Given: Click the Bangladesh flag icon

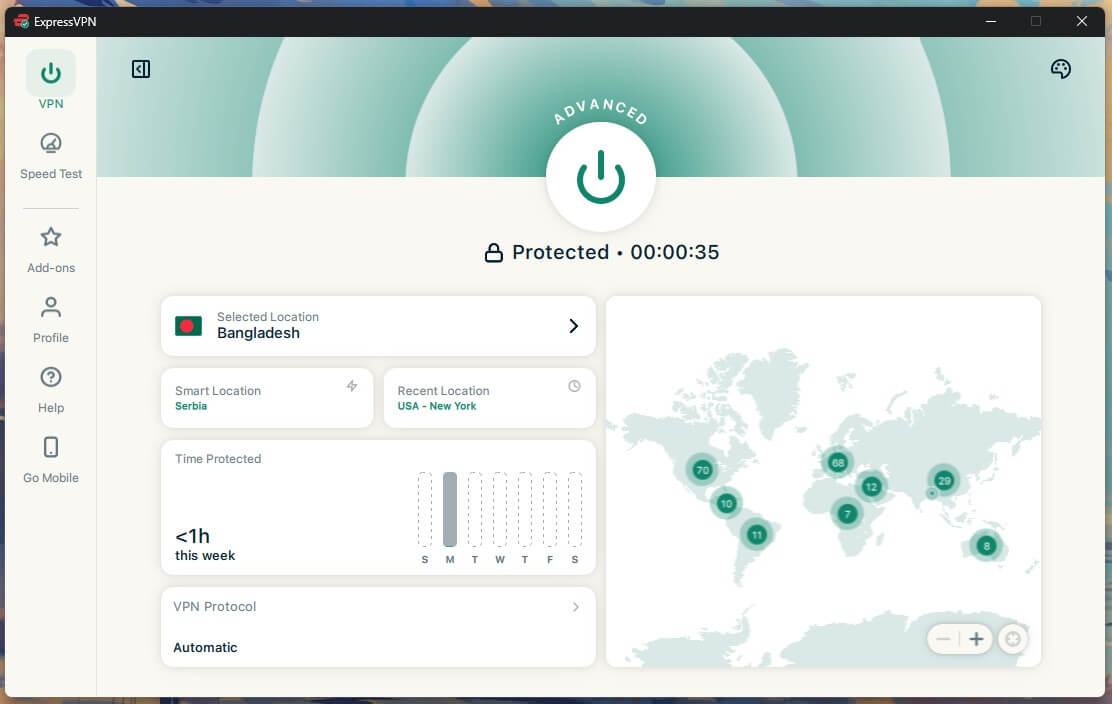Looking at the screenshot, I should 188,325.
